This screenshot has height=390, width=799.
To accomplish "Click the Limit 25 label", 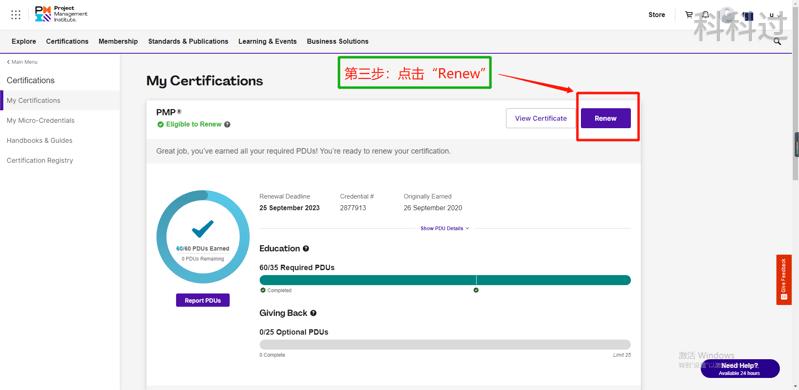I will point(622,355).
